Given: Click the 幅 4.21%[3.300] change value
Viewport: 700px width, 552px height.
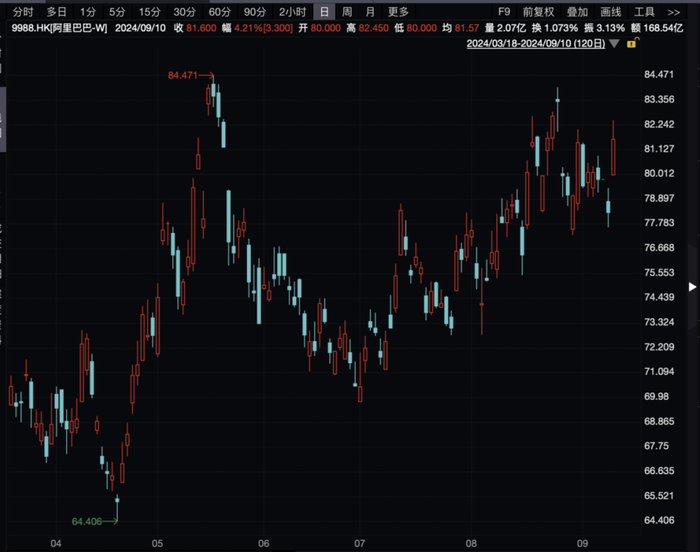Looking at the screenshot, I should [x=257, y=28].
